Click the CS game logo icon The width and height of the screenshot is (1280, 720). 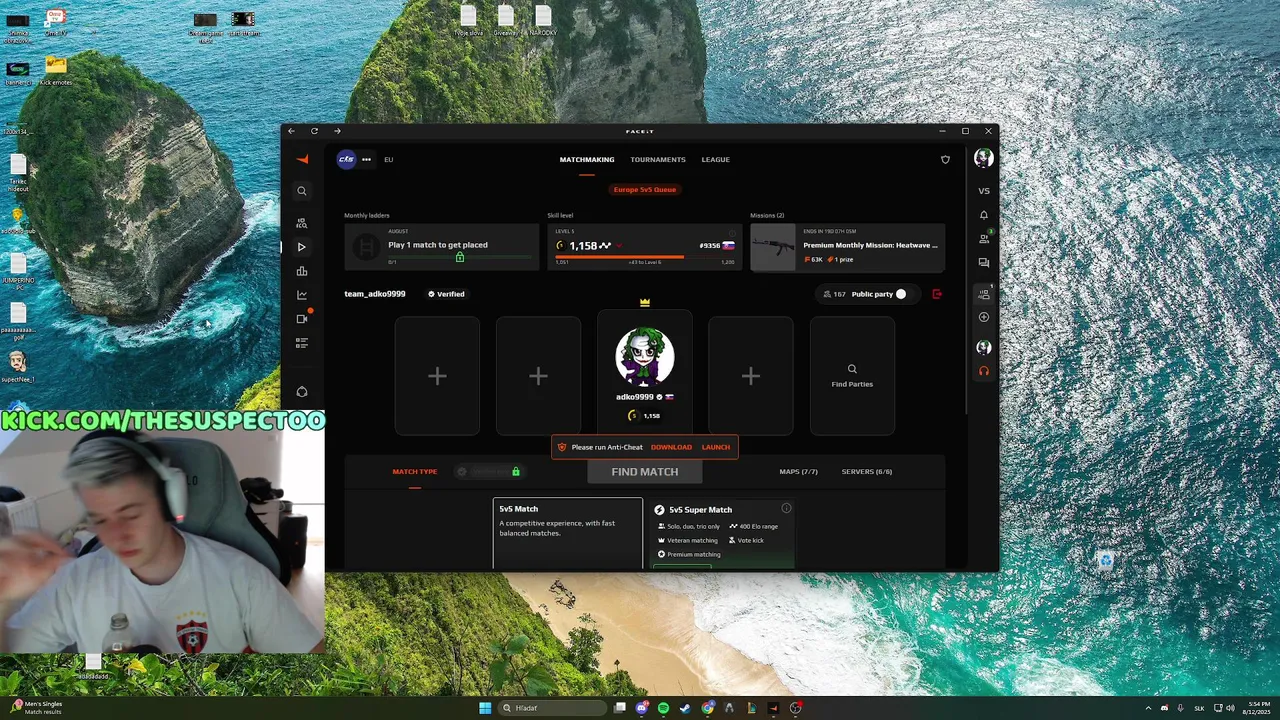[x=346, y=159]
